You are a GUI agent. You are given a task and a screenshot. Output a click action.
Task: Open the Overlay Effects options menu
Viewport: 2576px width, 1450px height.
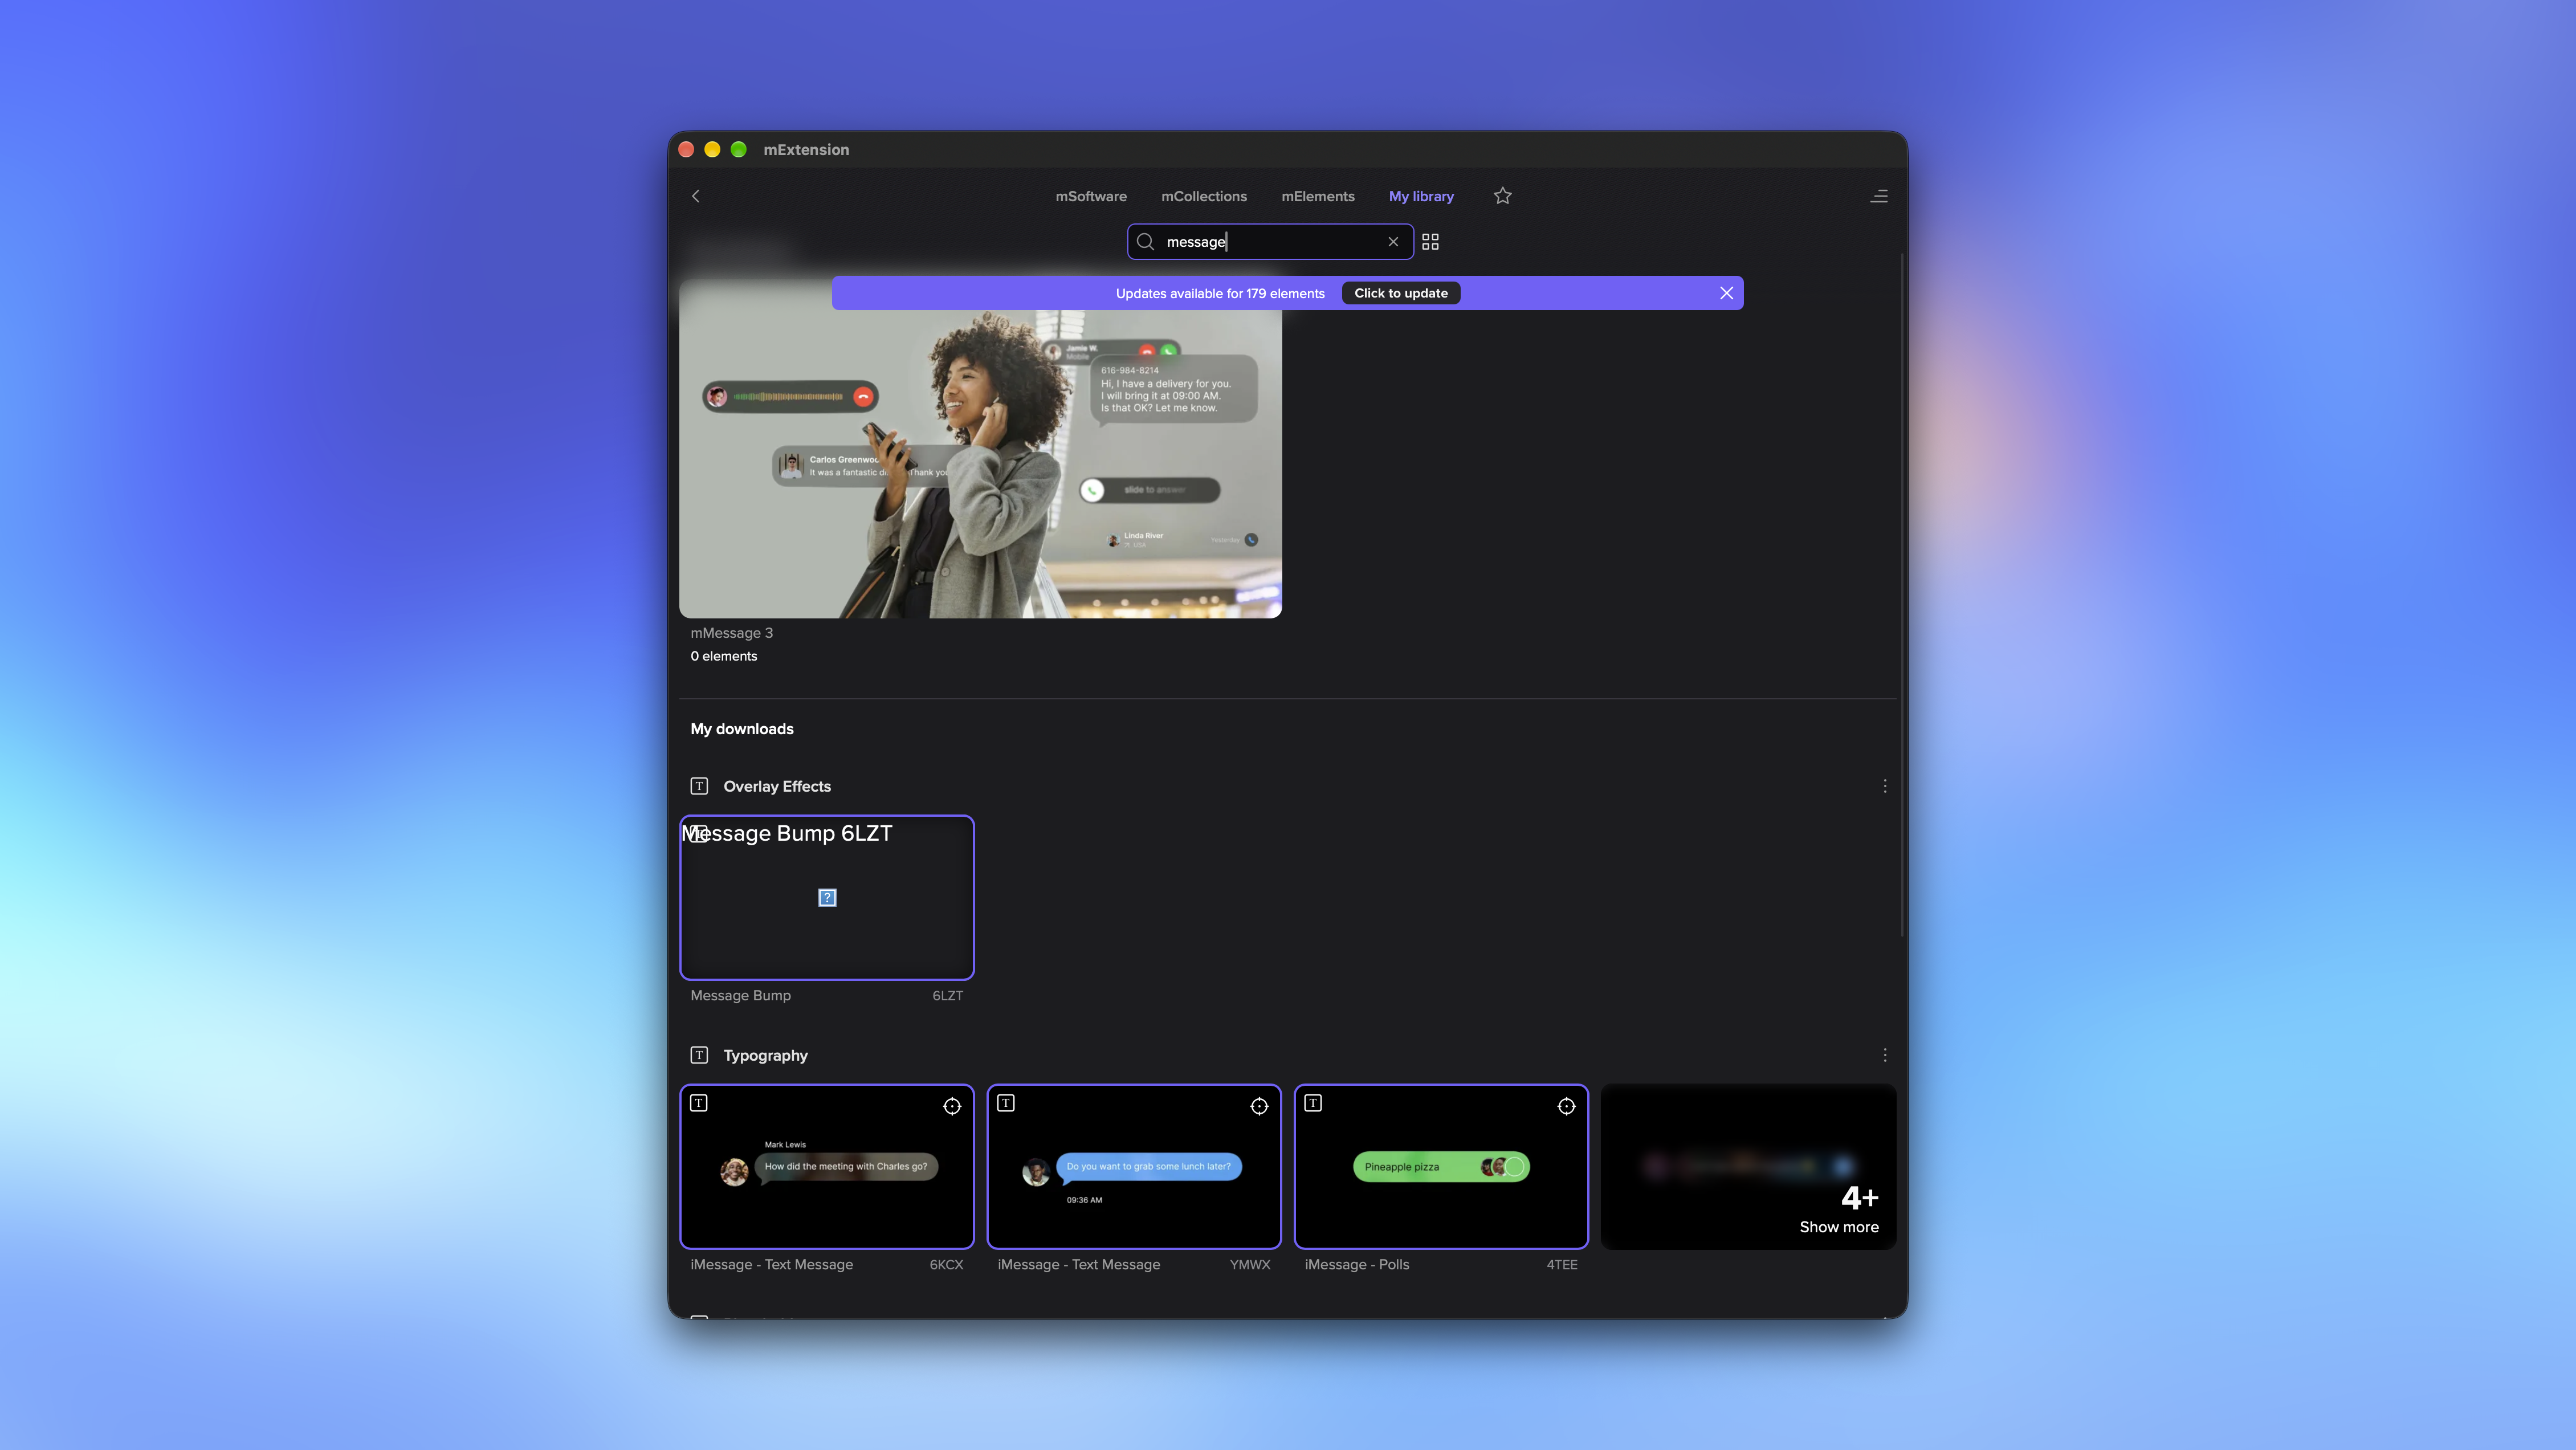coord(1885,786)
